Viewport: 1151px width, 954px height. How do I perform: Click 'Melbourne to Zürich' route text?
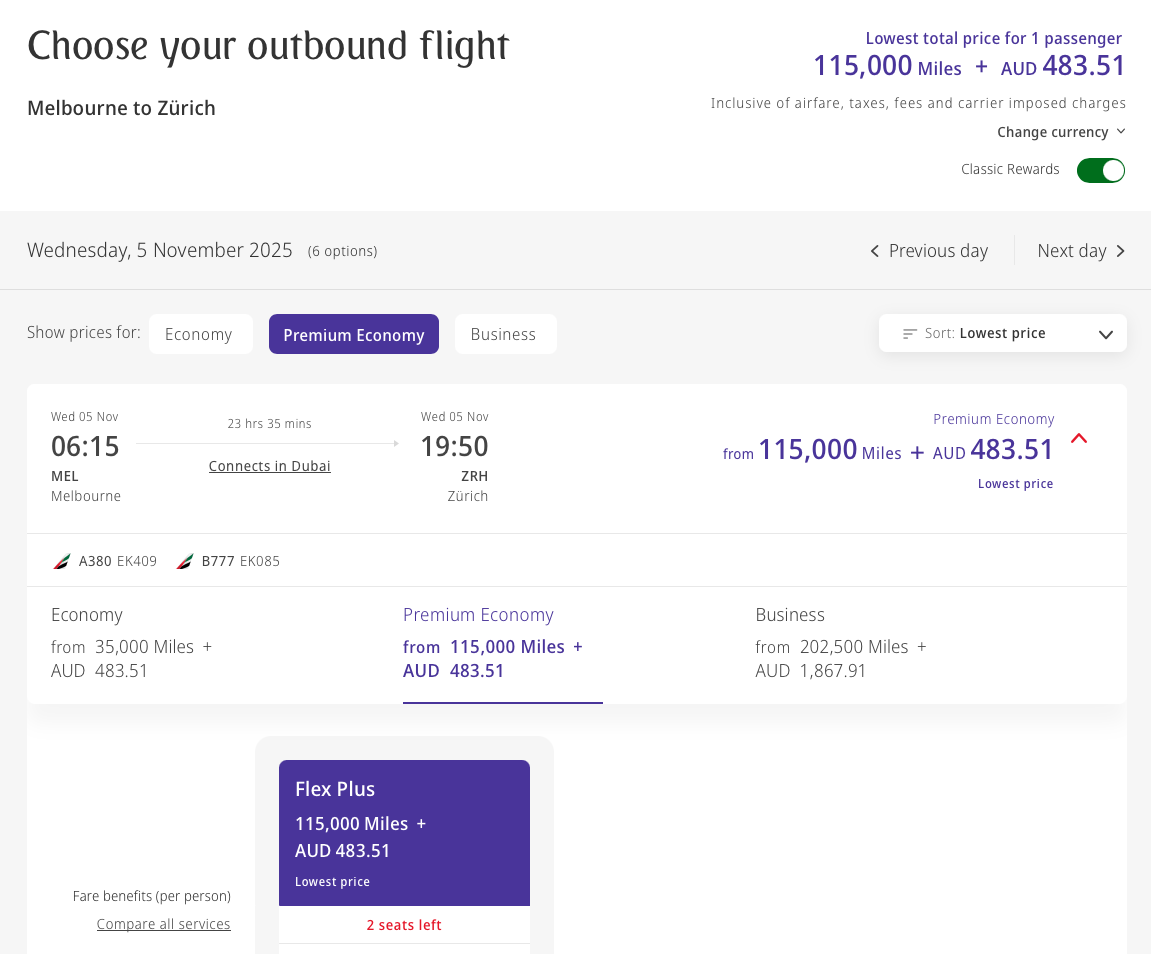(121, 108)
